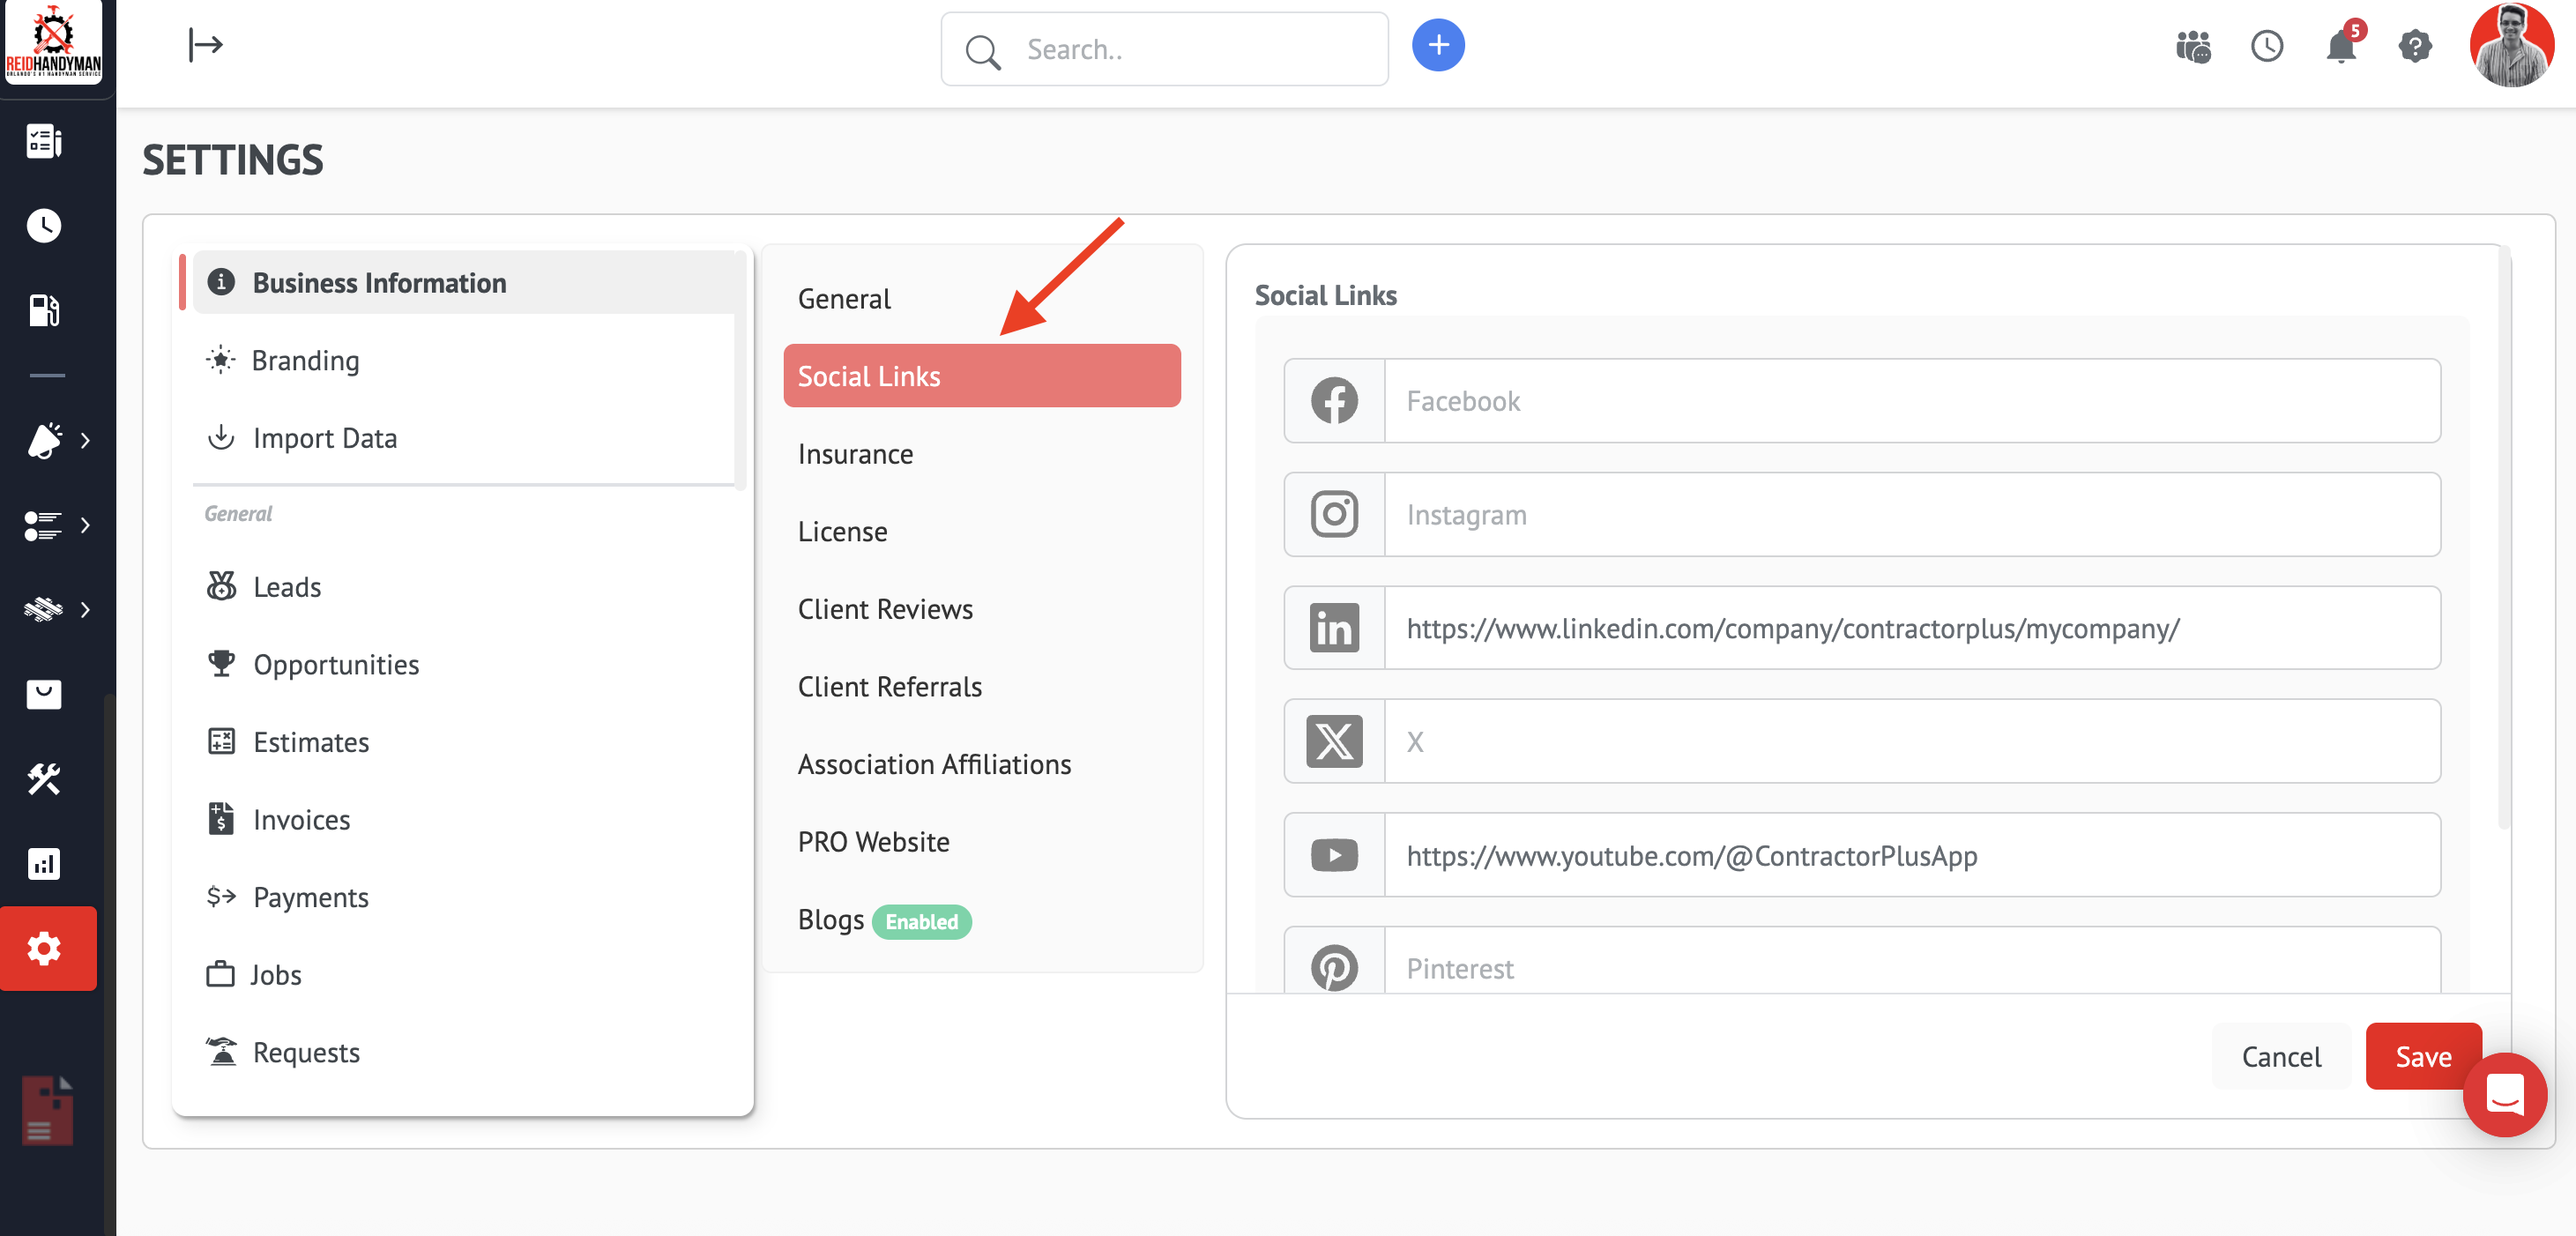Click into the Facebook URL field
The width and height of the screenshot is (2576, 1236).
click(1910, 401)
